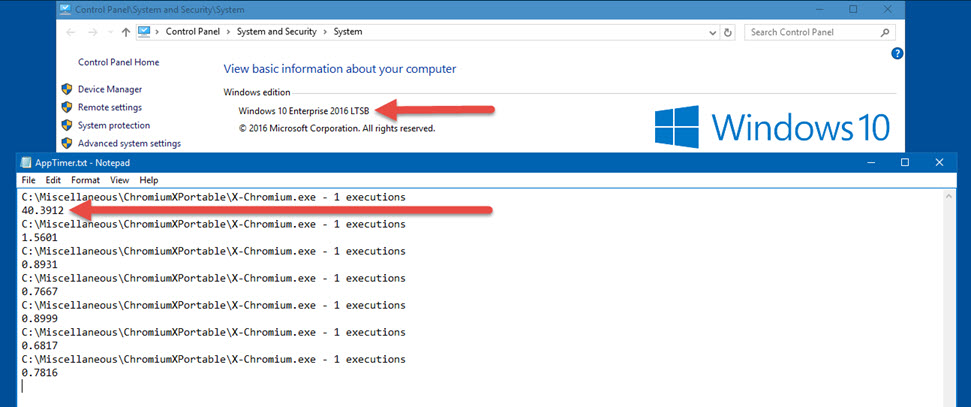Click the Microsoft Corporation copyright text
Screen dimensions: 971x407
336,129
